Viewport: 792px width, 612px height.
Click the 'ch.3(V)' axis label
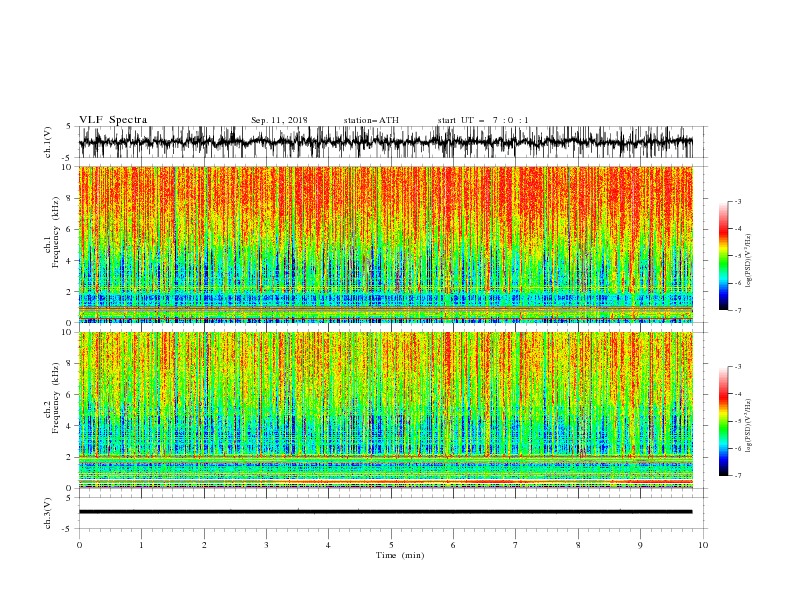point(48,513)
